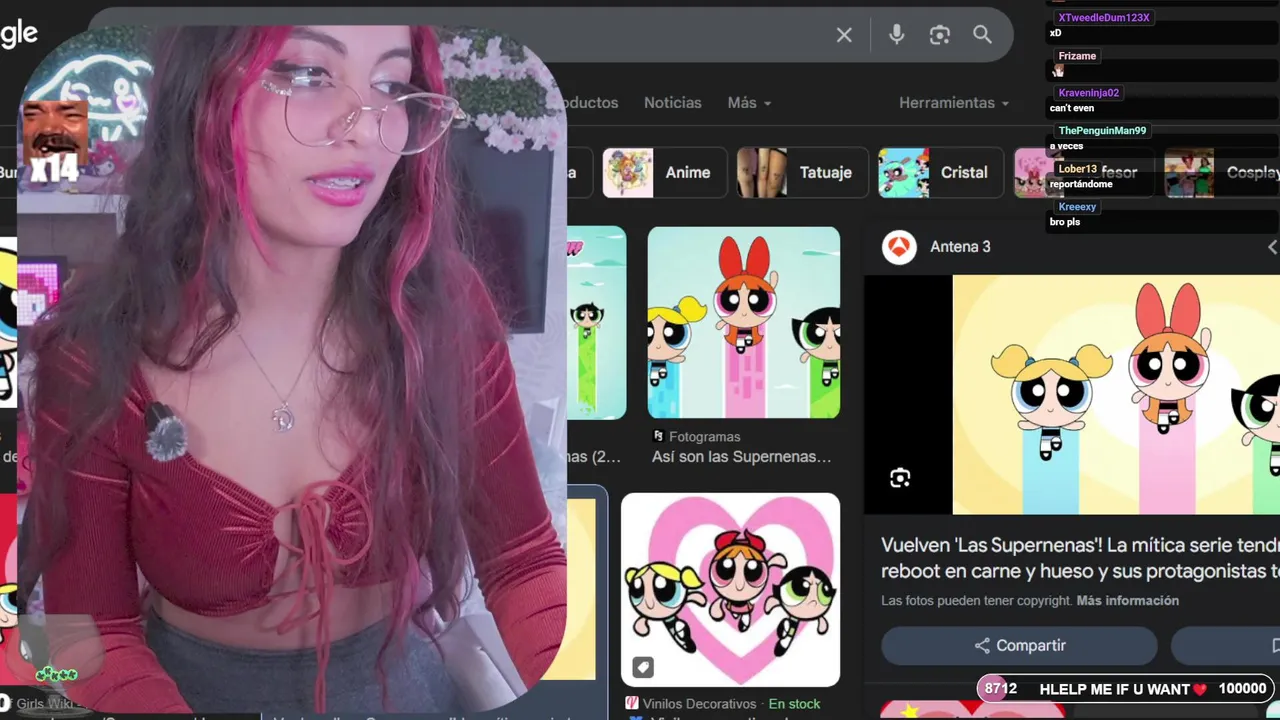Click chat username XTweedleDum123X
The image size is (1280, 720).
1104,18
